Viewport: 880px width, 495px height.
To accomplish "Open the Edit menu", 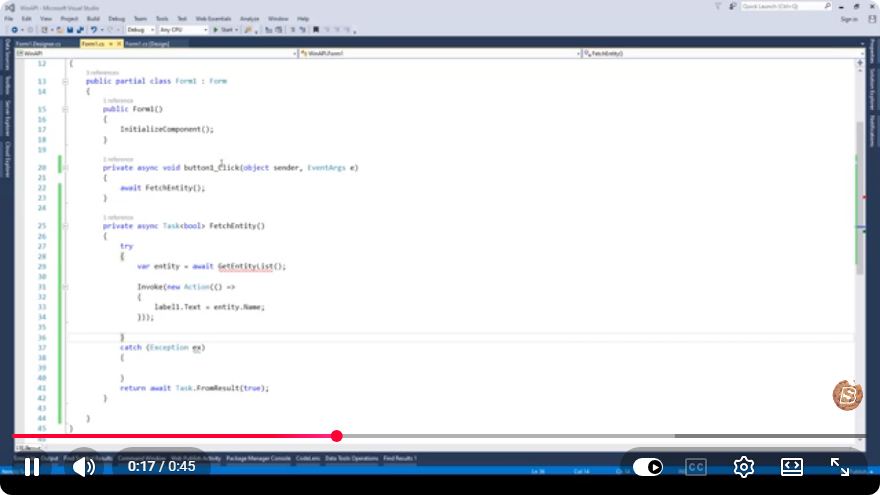I will point(26,19).
